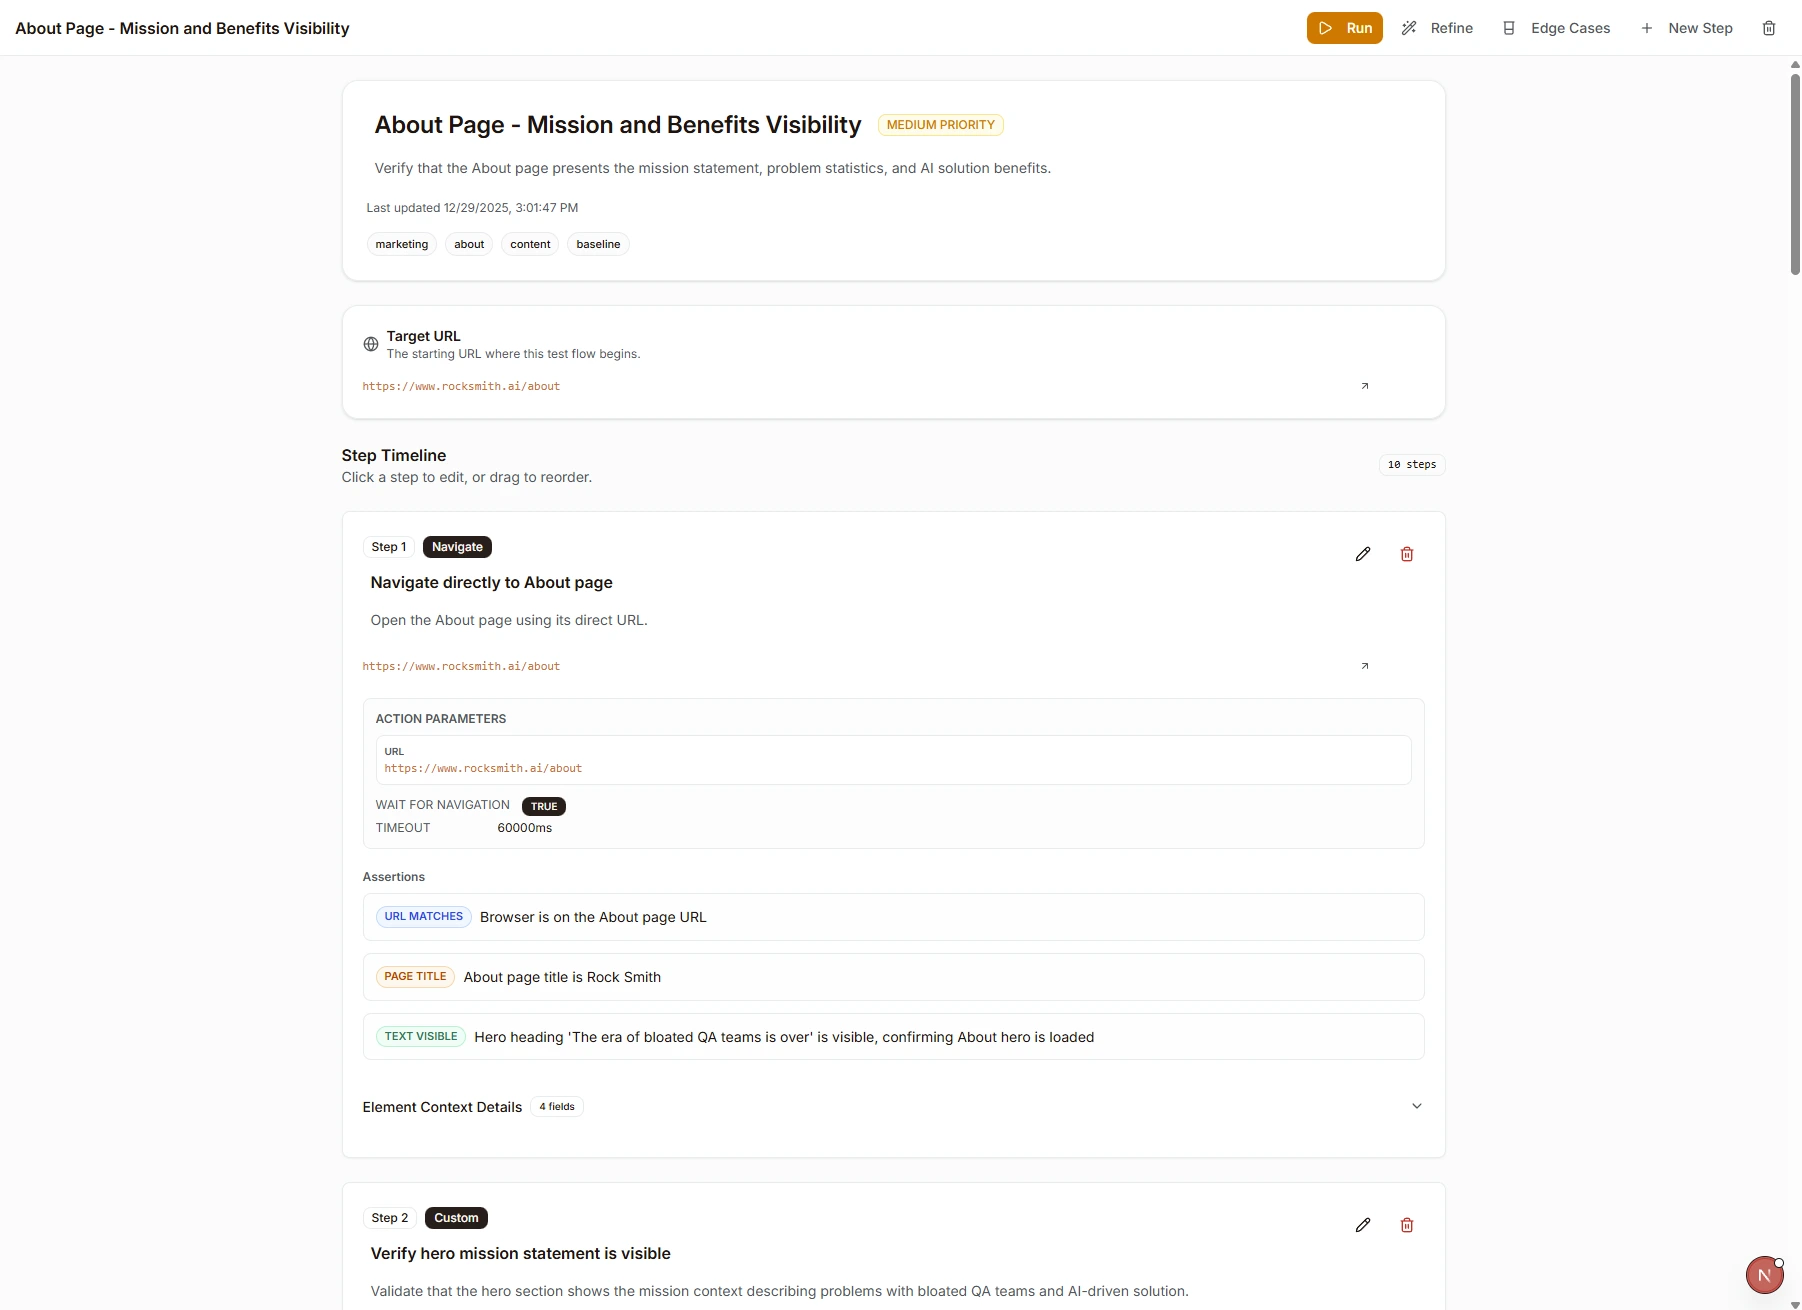Open the Target URL external link arrow
Viewport: 1802px width, 1310px height.
coord(1365,386)
